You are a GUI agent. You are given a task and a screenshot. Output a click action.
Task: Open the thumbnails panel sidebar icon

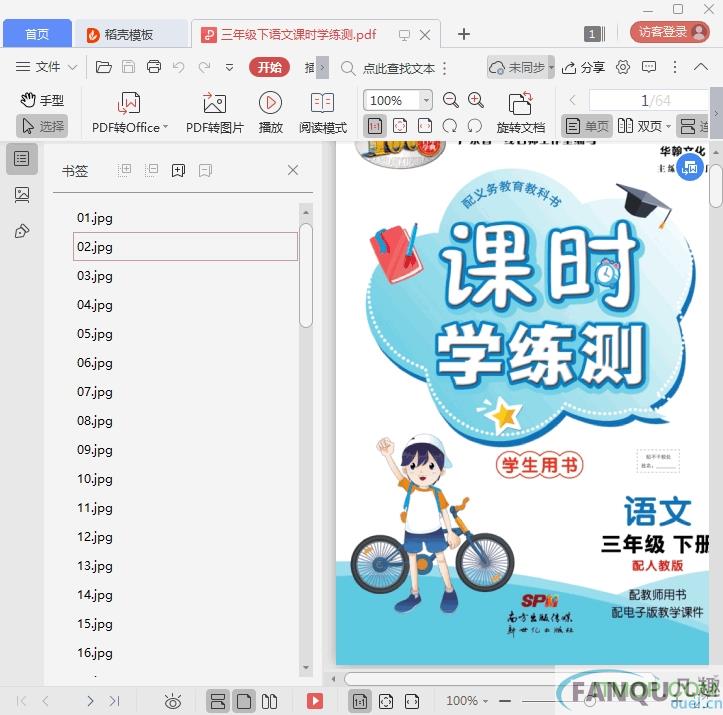(x=22, y=195)
